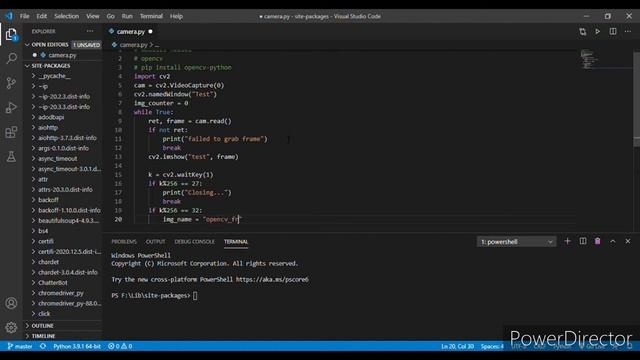
Task: Open Run and Debug view icon
Action: (11, 107)
